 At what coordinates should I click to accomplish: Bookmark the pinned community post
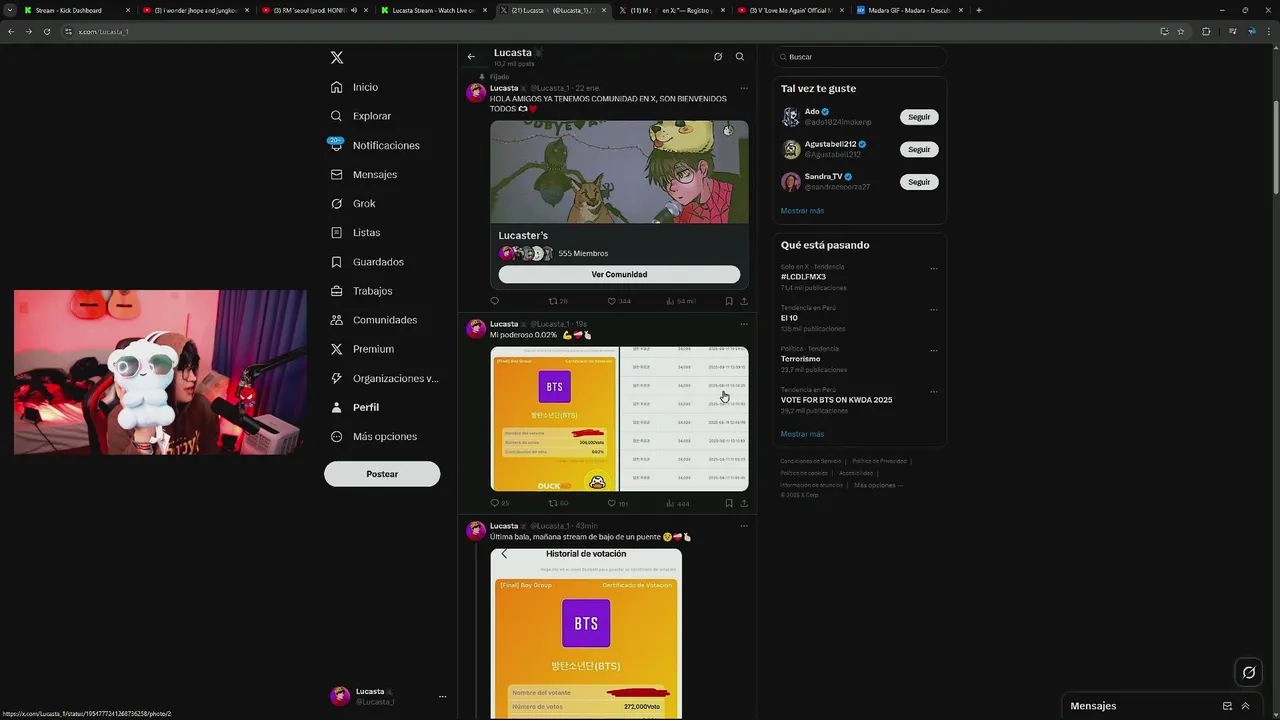(x=729, y=301)
